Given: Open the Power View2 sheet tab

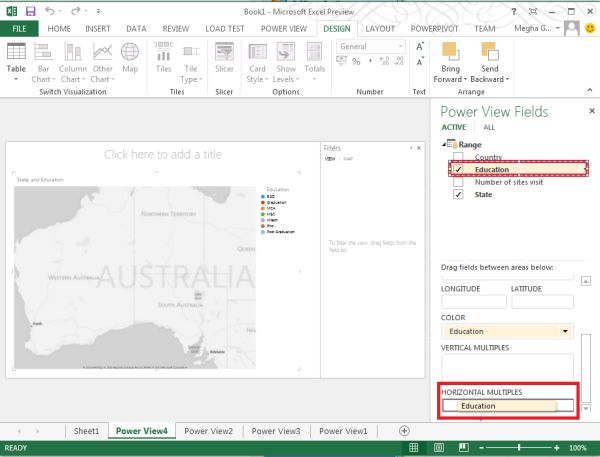Looking at the screenshot, I should click(x=208, y=431).
